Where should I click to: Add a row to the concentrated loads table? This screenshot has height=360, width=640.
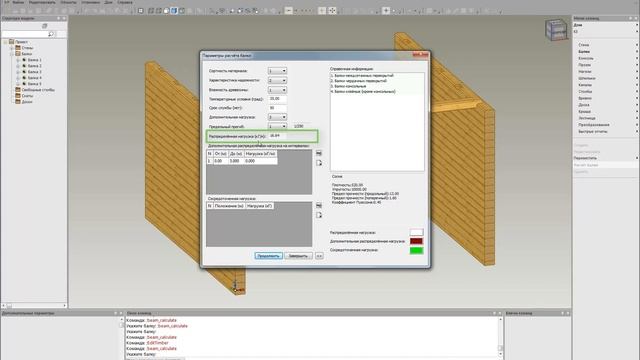319,205
